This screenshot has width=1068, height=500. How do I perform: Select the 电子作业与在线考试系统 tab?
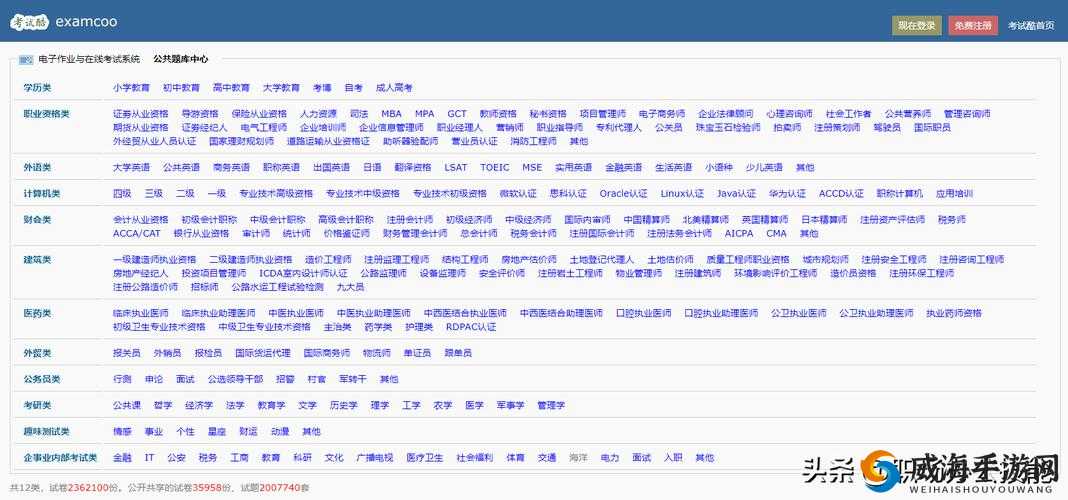click(x=89, y=59)
